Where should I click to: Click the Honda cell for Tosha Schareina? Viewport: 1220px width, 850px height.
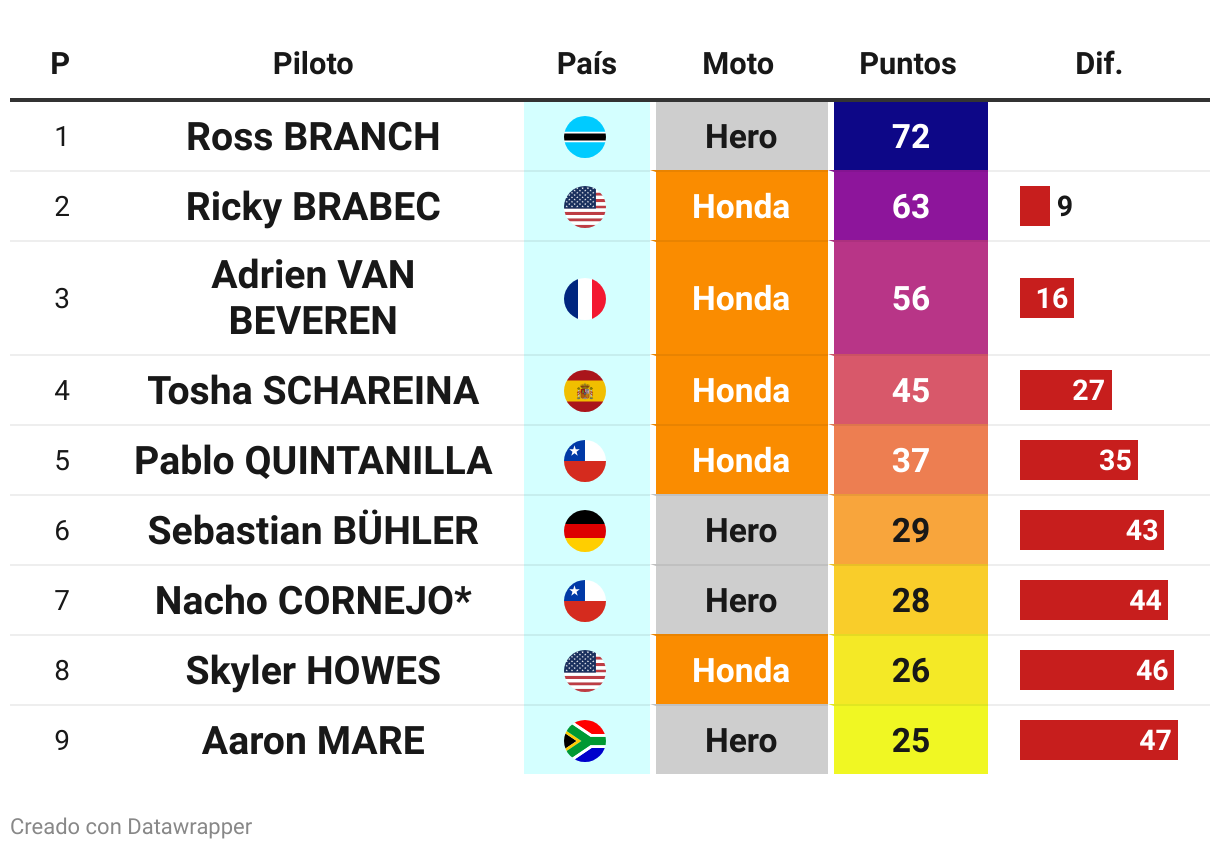tap(741, 390)
